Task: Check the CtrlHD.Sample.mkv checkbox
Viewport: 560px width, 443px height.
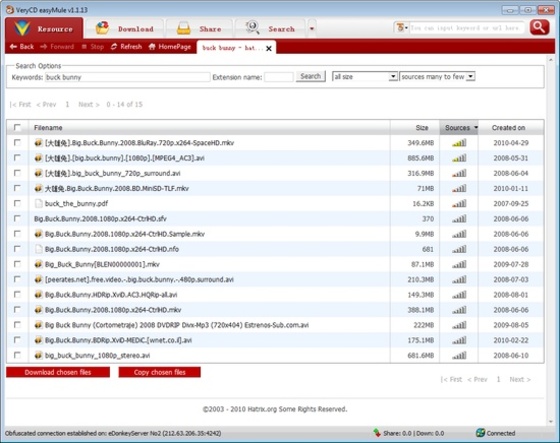Action: click(17, 234)
